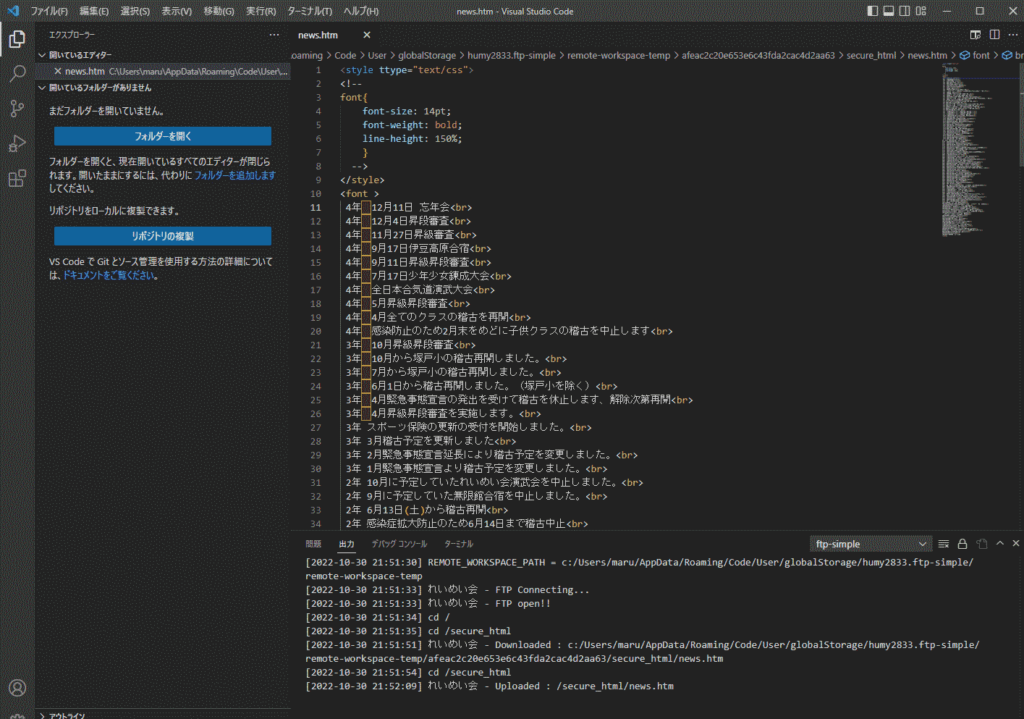
Task: Open the Source Control view
Action: pos(17,109)
